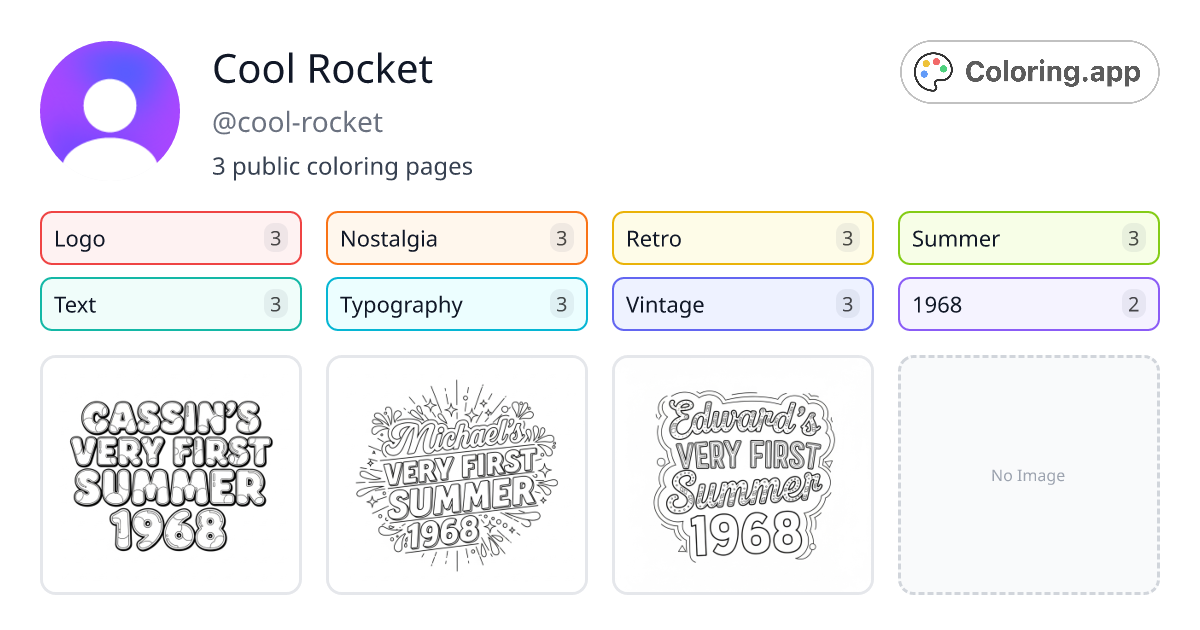This screenshot has width=1200, height=630.
Task: Click the count badge on the Logo tag
Action: 276,238
